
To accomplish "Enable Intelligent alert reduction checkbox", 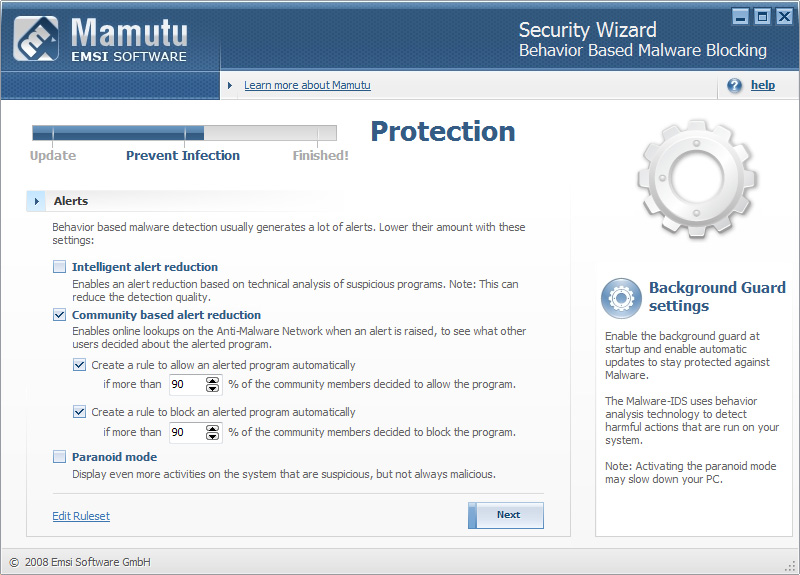I will (x=60, y=267).
